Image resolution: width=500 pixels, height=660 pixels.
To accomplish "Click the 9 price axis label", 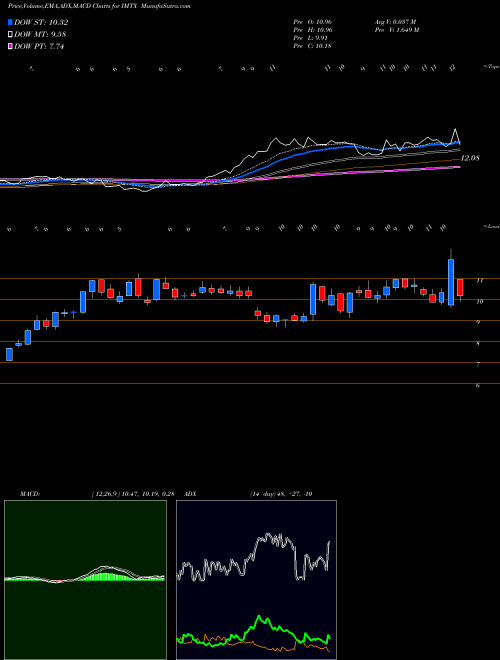I will point(478,322).
